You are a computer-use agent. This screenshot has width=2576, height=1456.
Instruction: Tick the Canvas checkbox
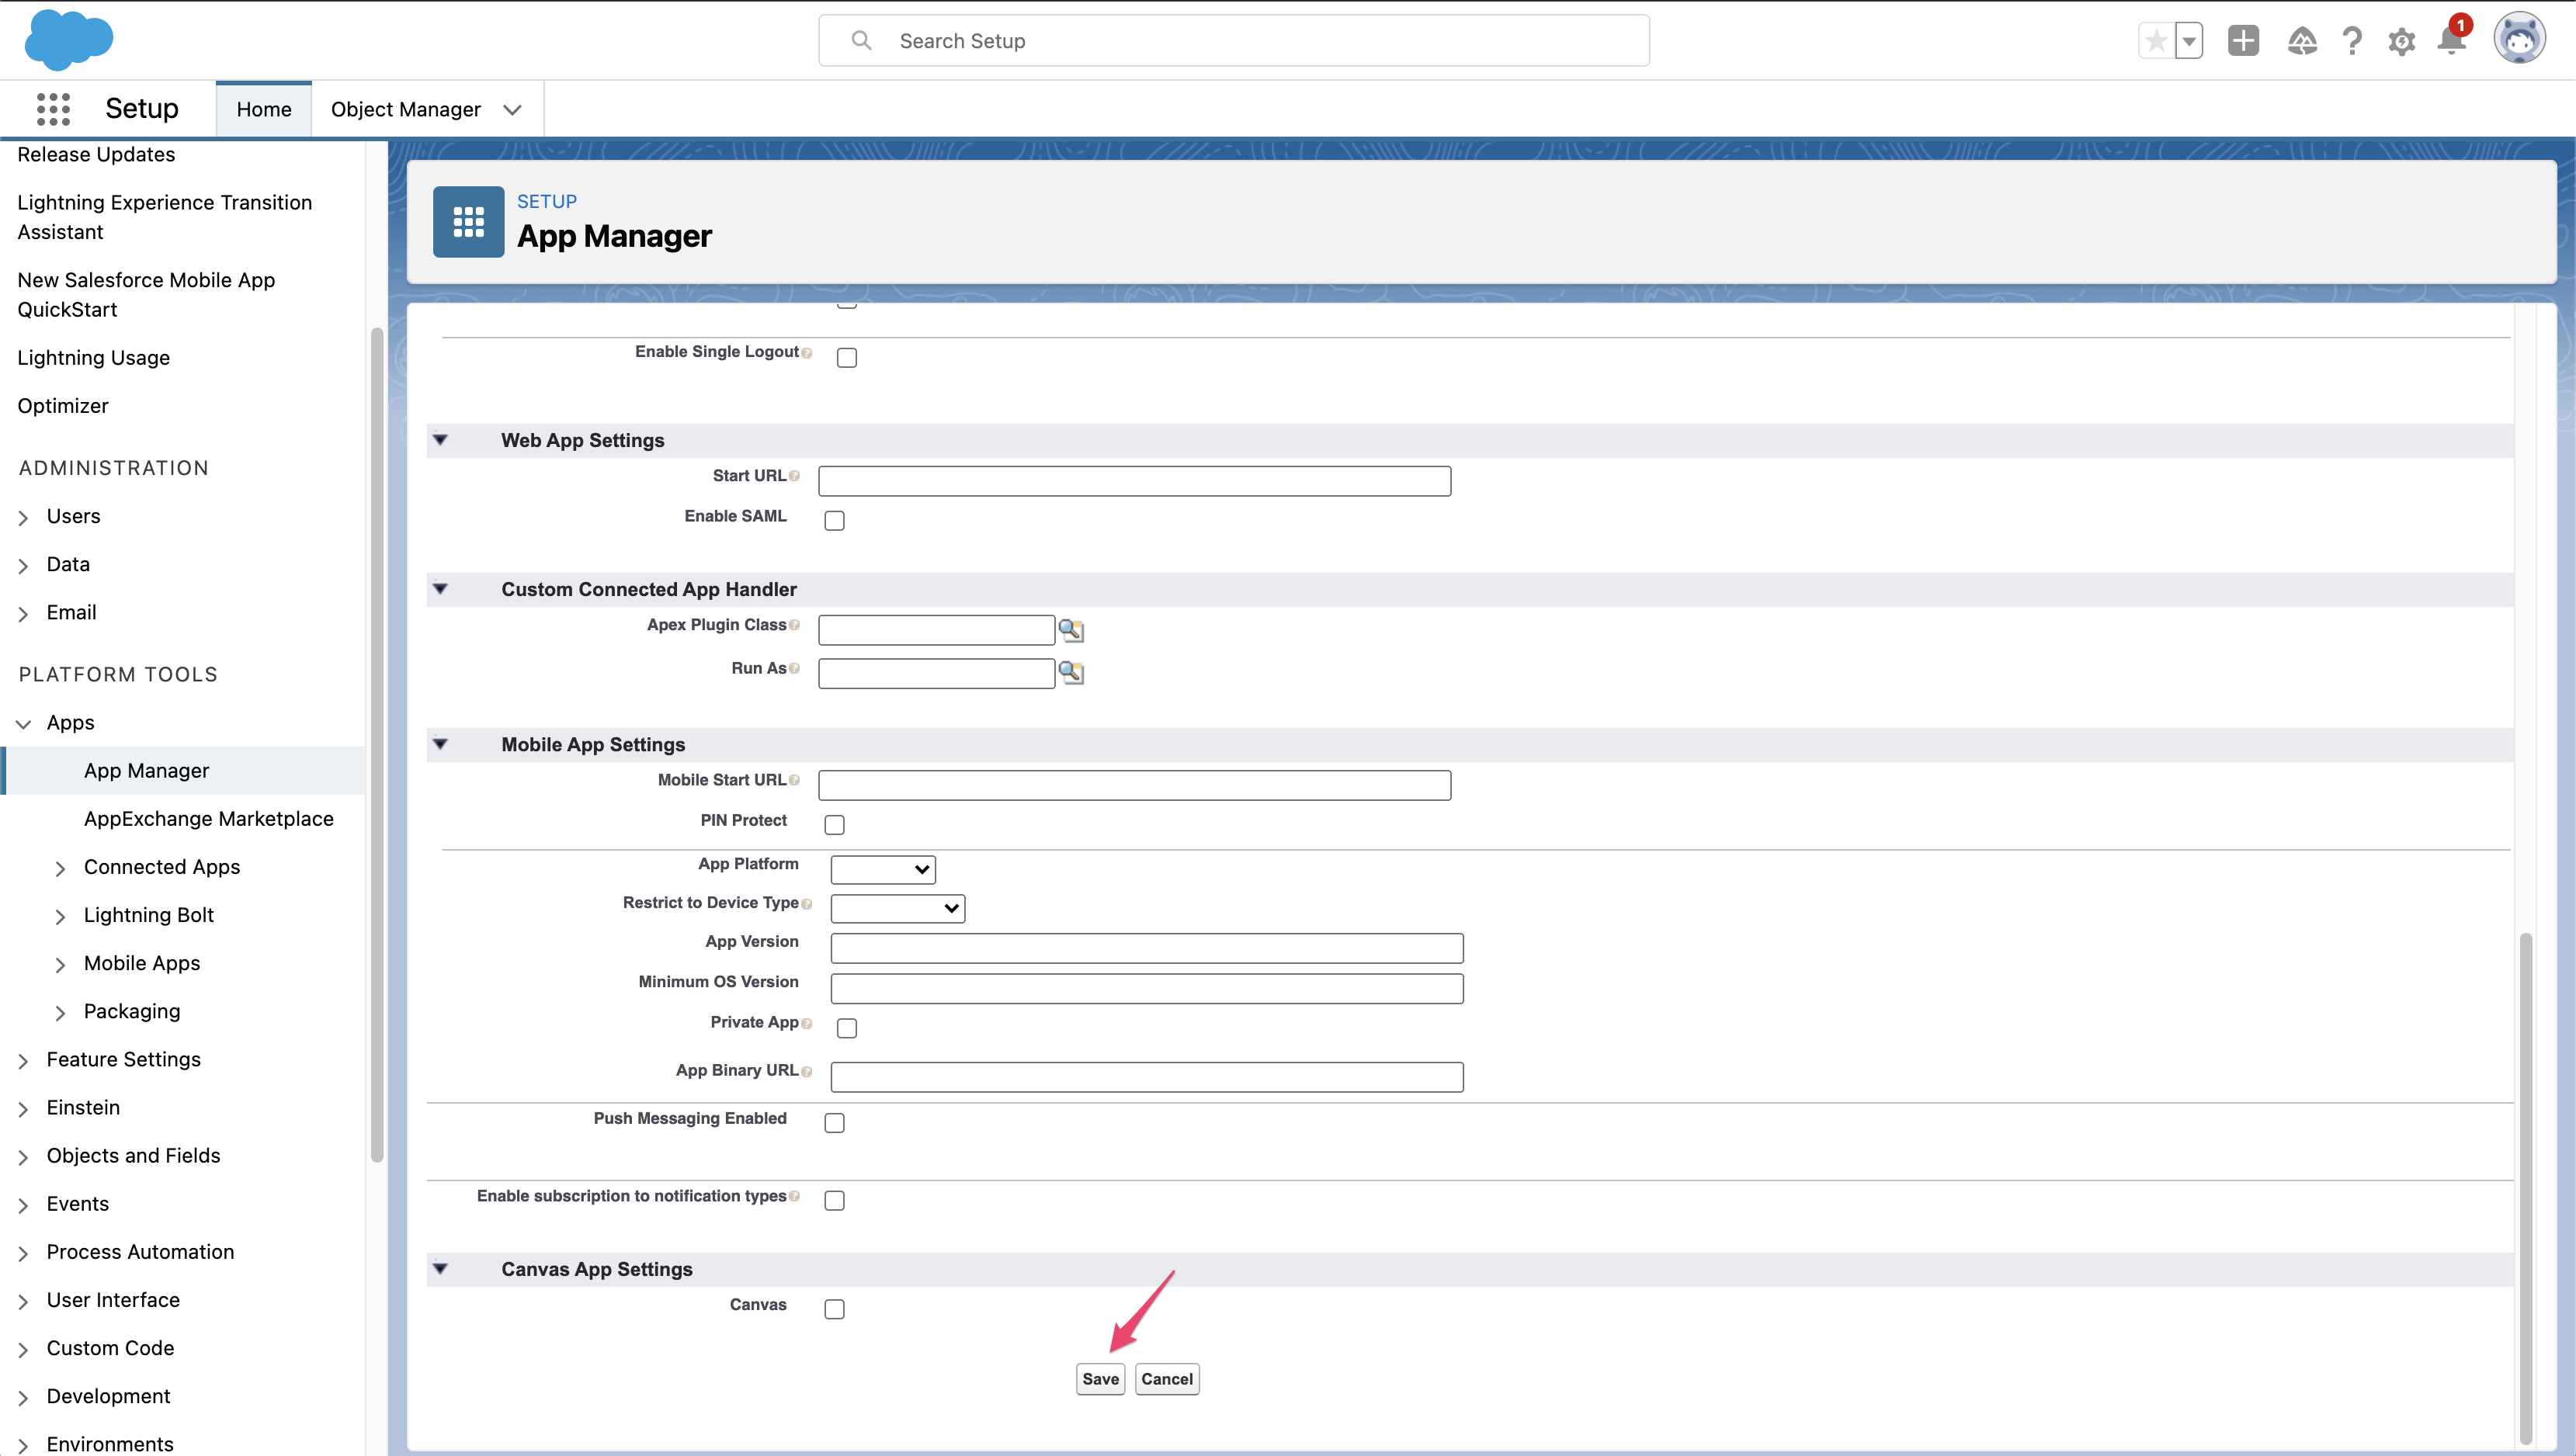point(834,1309)
